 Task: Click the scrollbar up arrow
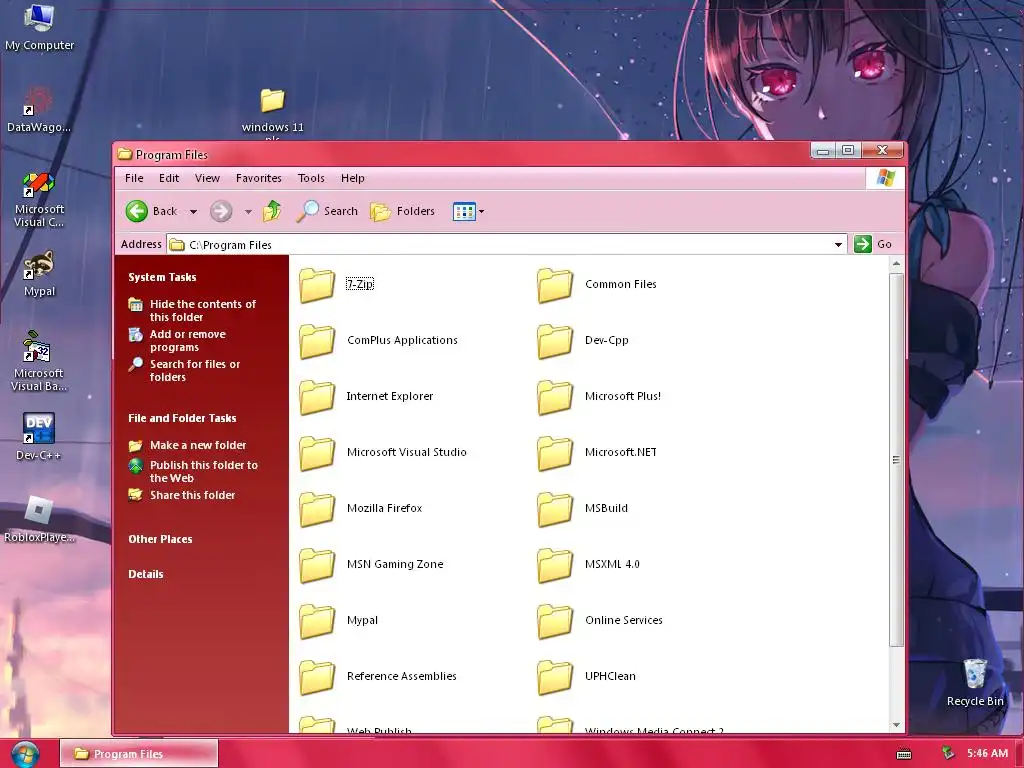pyautogui.click(x=896, y=264)
